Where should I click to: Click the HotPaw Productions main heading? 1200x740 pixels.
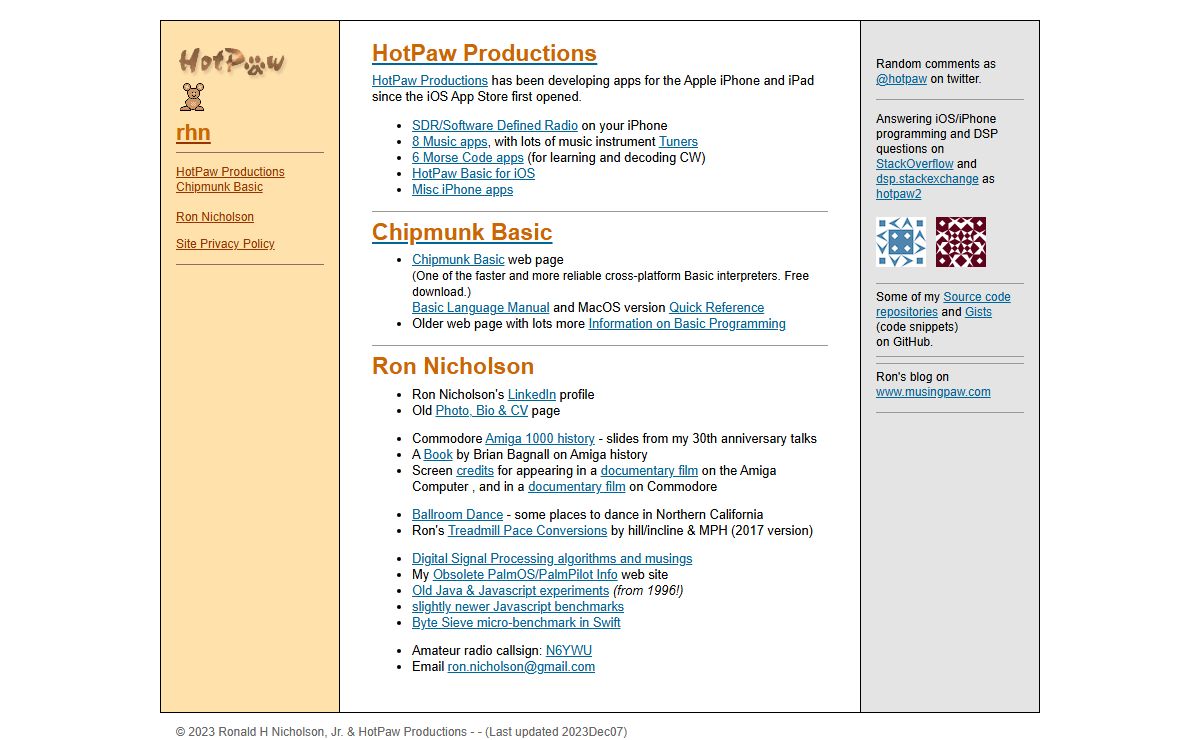click(484, 53)
